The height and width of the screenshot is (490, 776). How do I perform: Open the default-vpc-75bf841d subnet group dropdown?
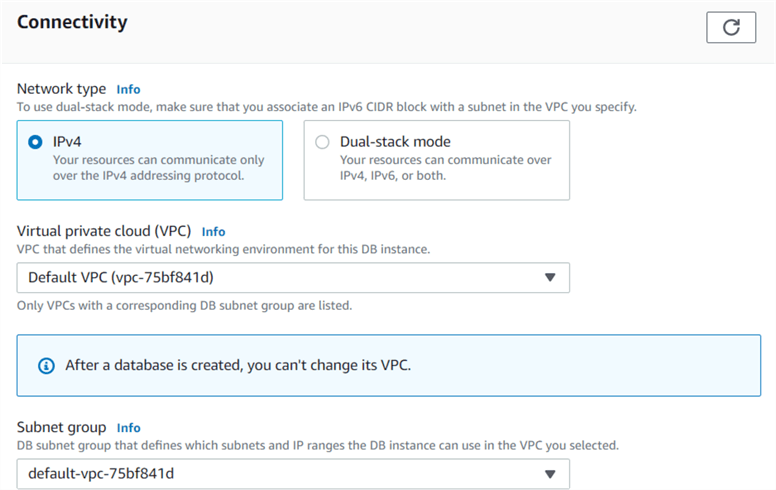click(x=280, y=474)
